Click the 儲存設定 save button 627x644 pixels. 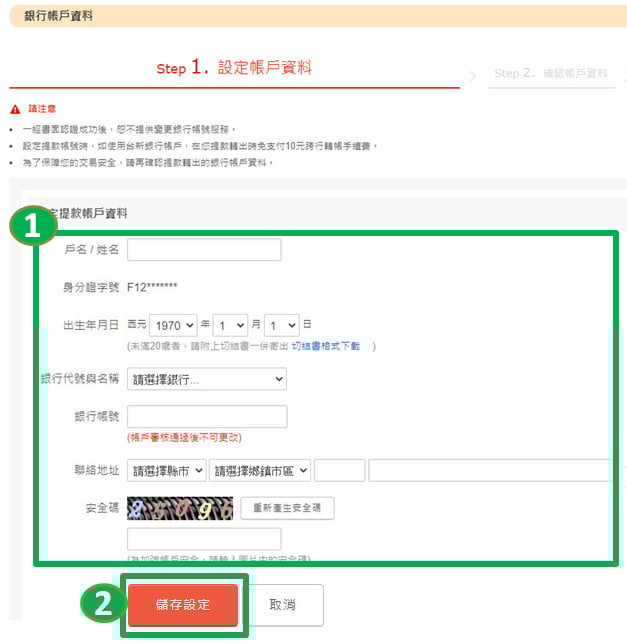click(x=183, y=605)
